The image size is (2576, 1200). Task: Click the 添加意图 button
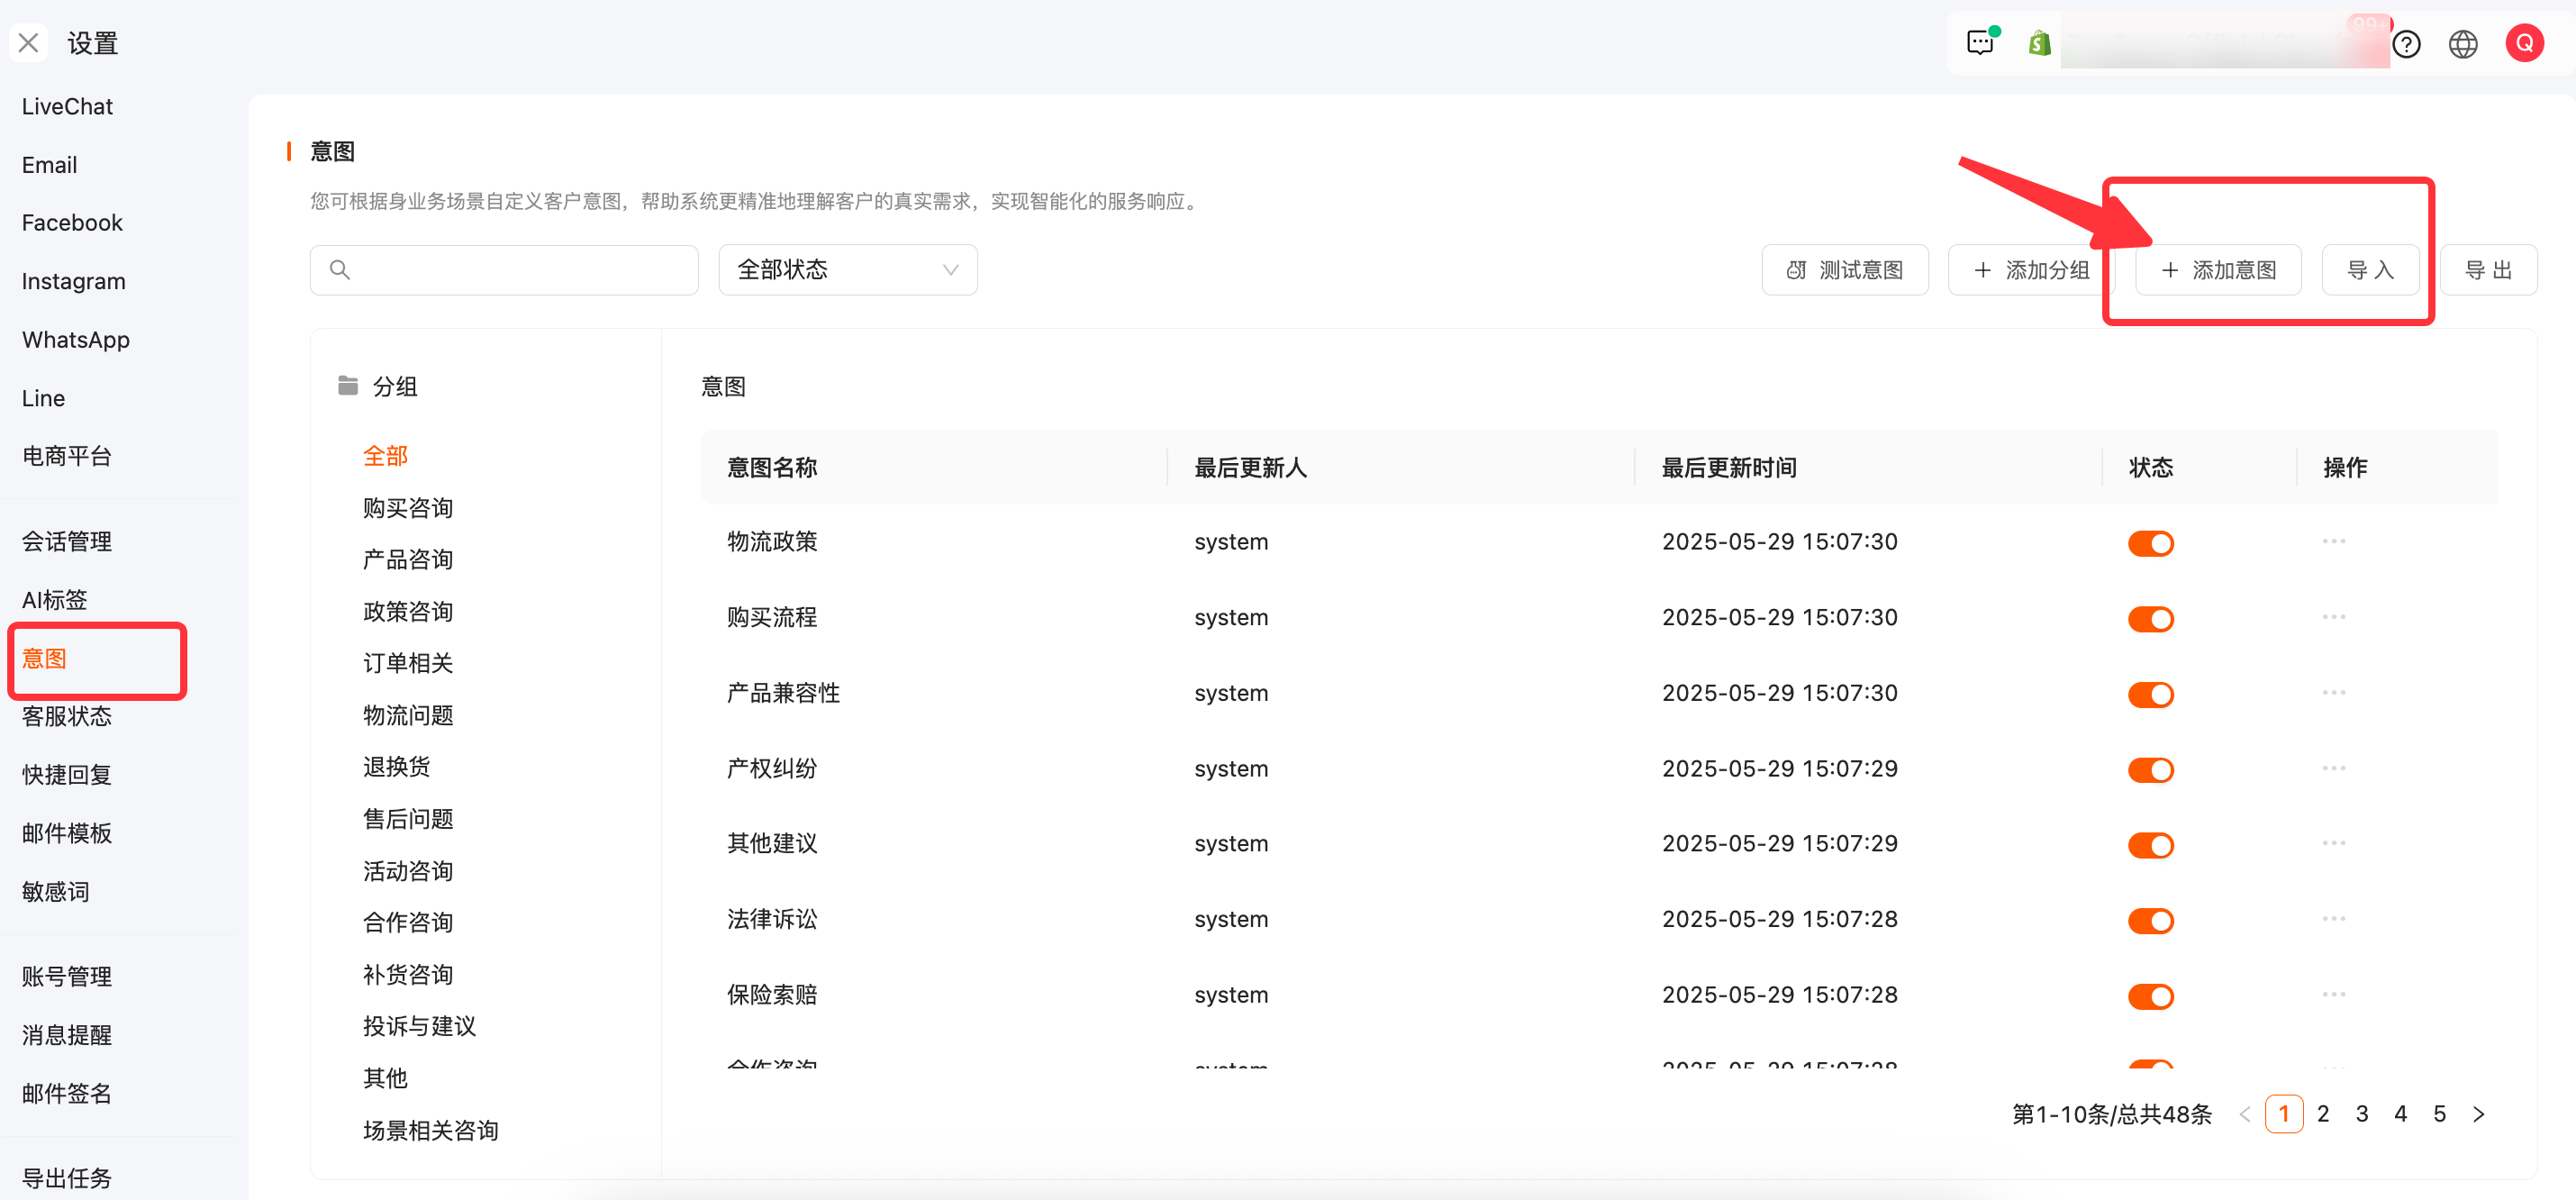[2218, 270]
